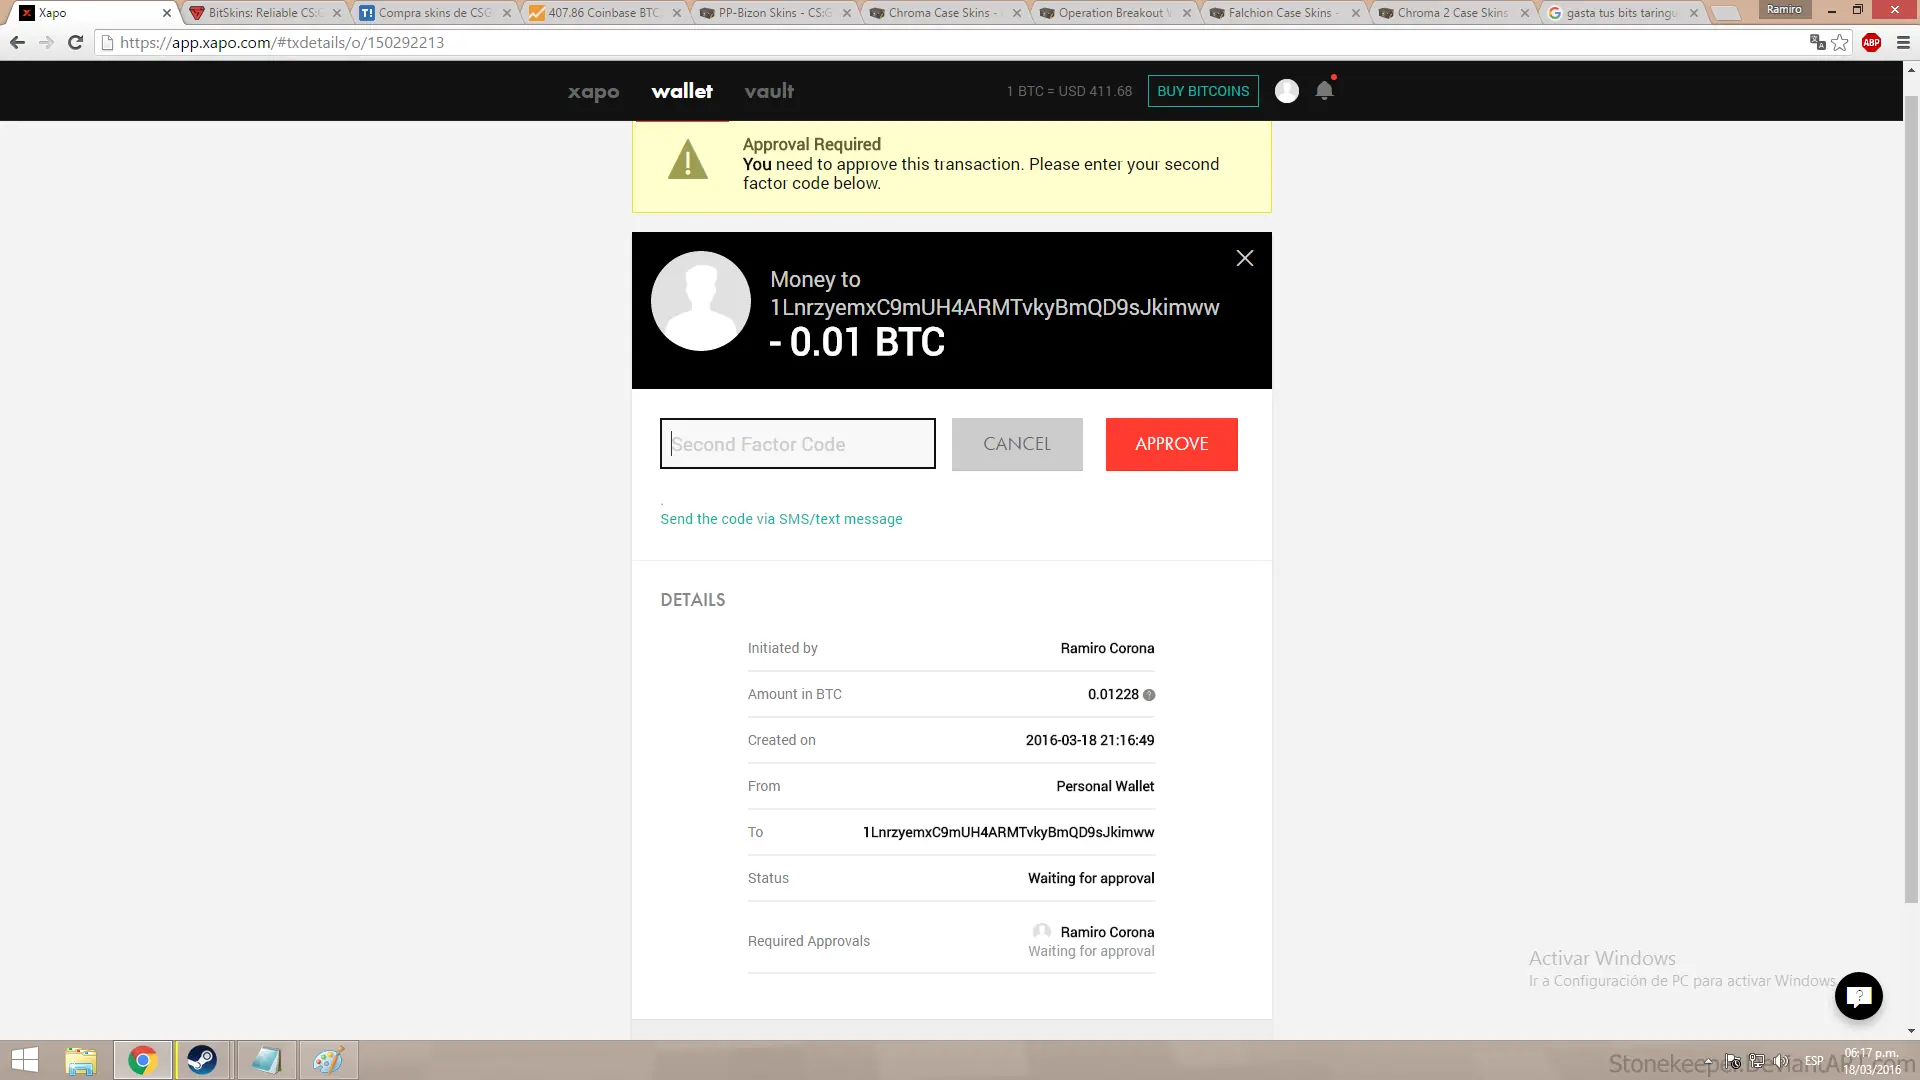Open the notepad-like taskbar icon
This screenshot has width=1920, height=1080.
(x=266, y=1060)
